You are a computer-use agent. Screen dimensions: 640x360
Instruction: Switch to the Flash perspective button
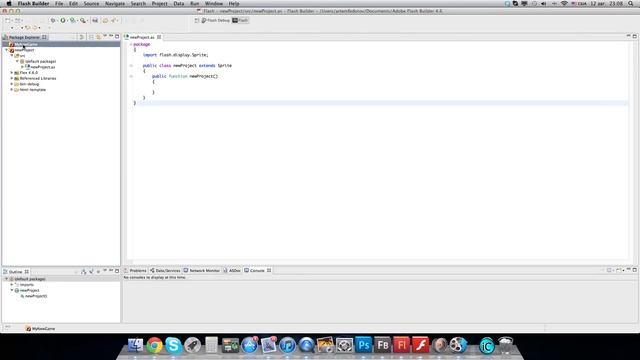pos(240,20)
